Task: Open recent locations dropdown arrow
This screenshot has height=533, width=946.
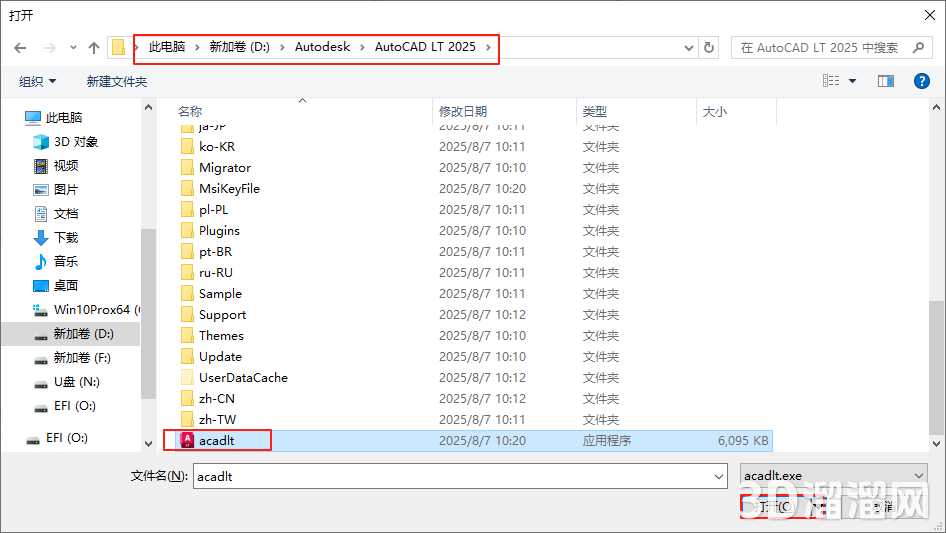Action: [73, 48]
